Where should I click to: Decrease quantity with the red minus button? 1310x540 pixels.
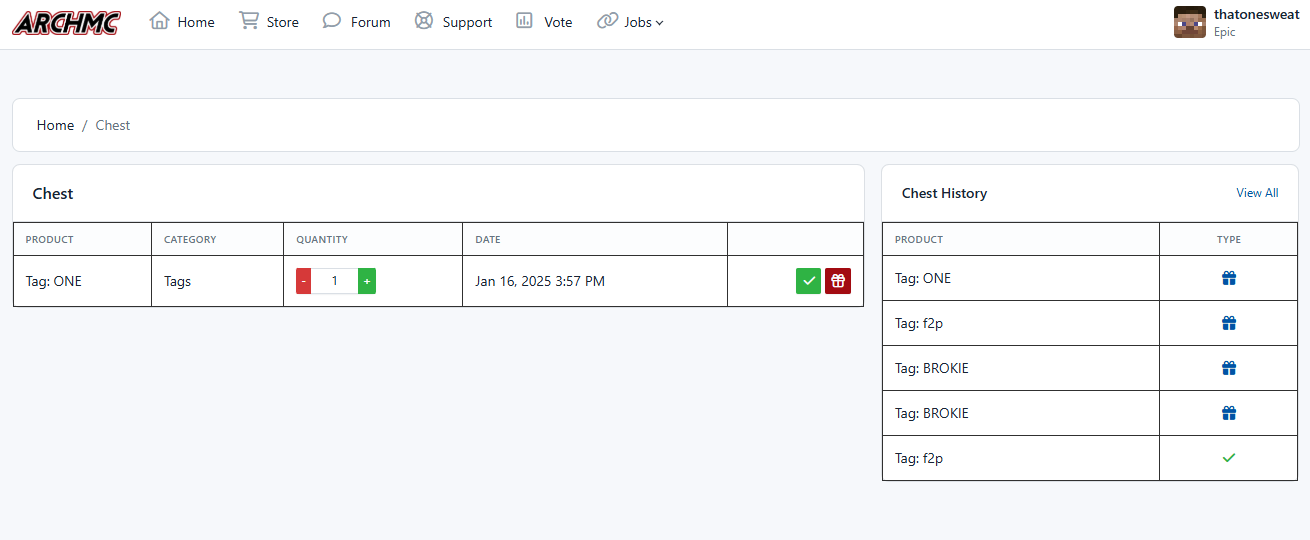coord(303,281)
